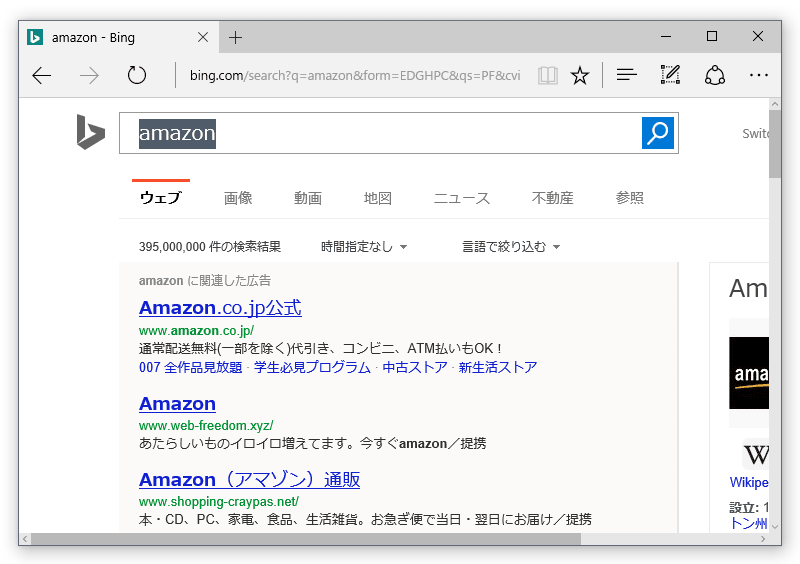Open a new tab with plus

tap(235, 37)
